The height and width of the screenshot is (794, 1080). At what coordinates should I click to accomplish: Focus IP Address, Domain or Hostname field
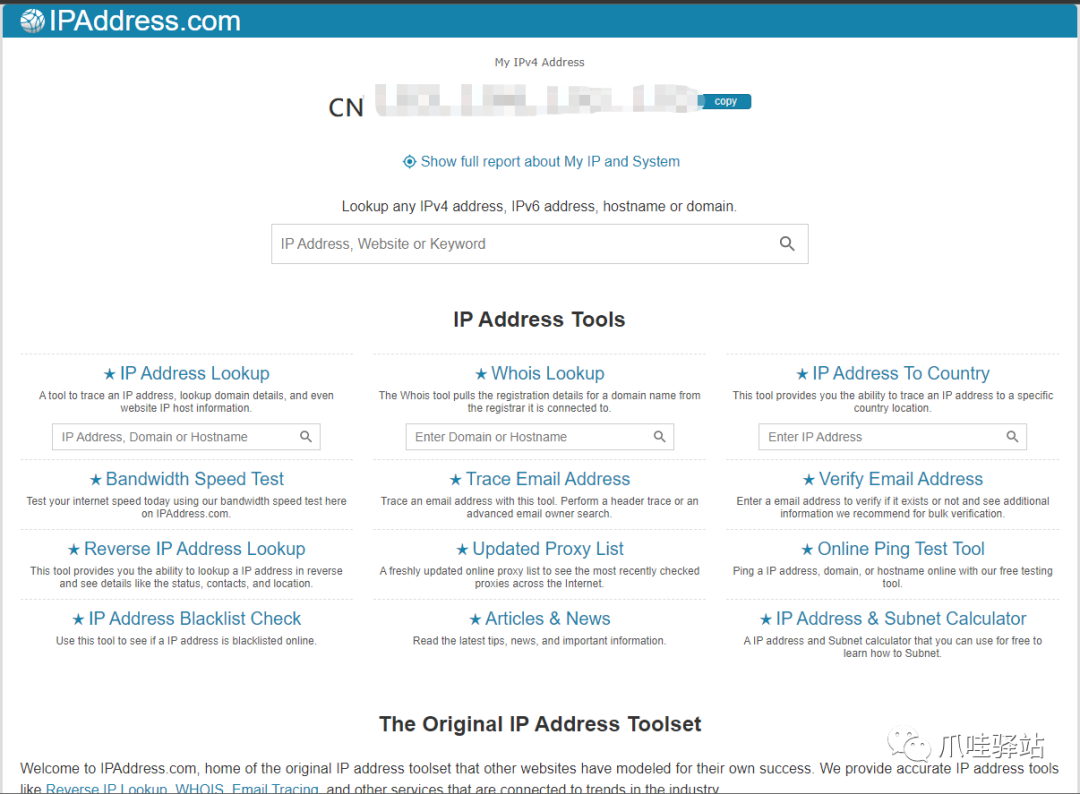(186, 437)
